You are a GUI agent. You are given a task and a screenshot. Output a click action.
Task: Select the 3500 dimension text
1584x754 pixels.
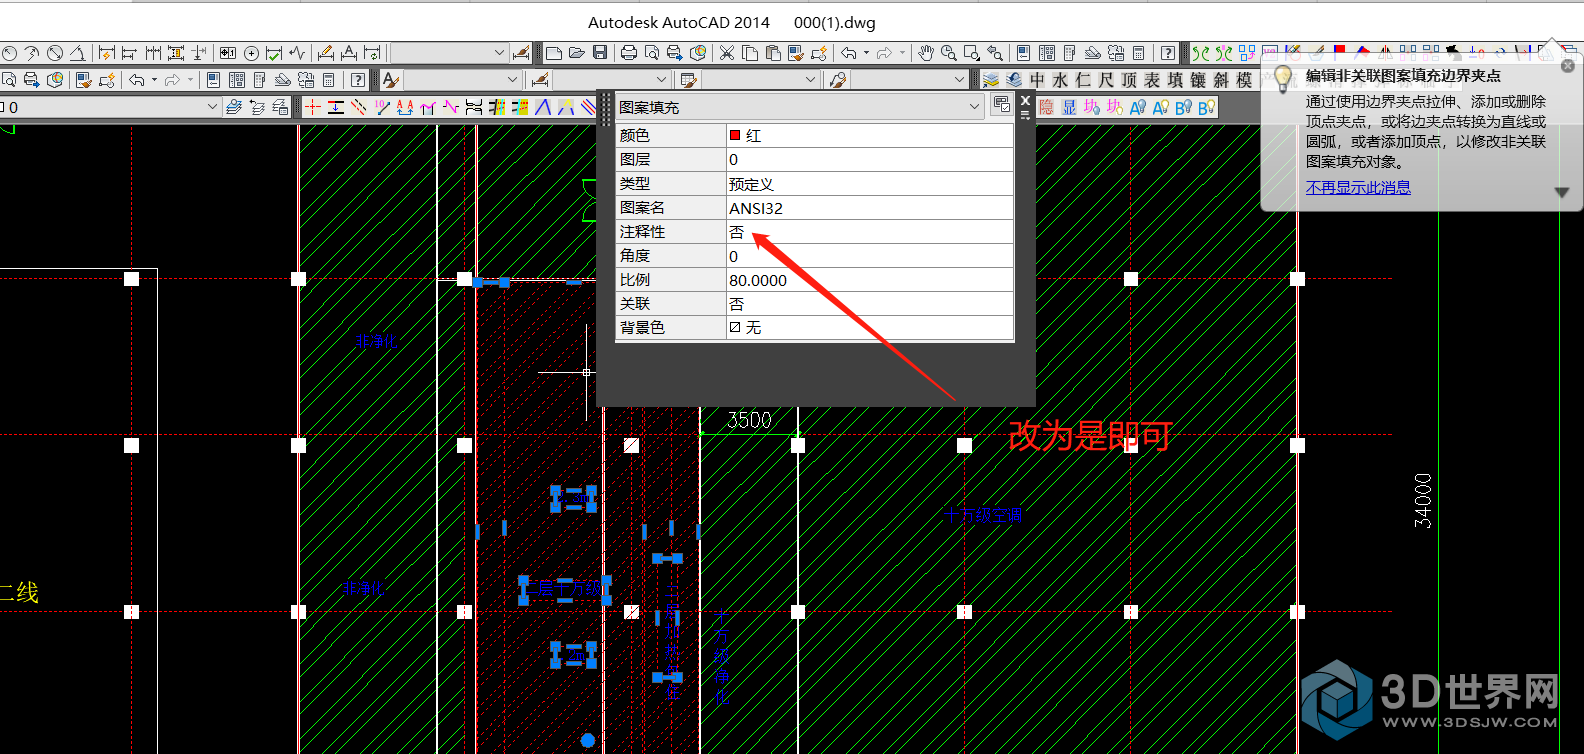click(750, 420)
